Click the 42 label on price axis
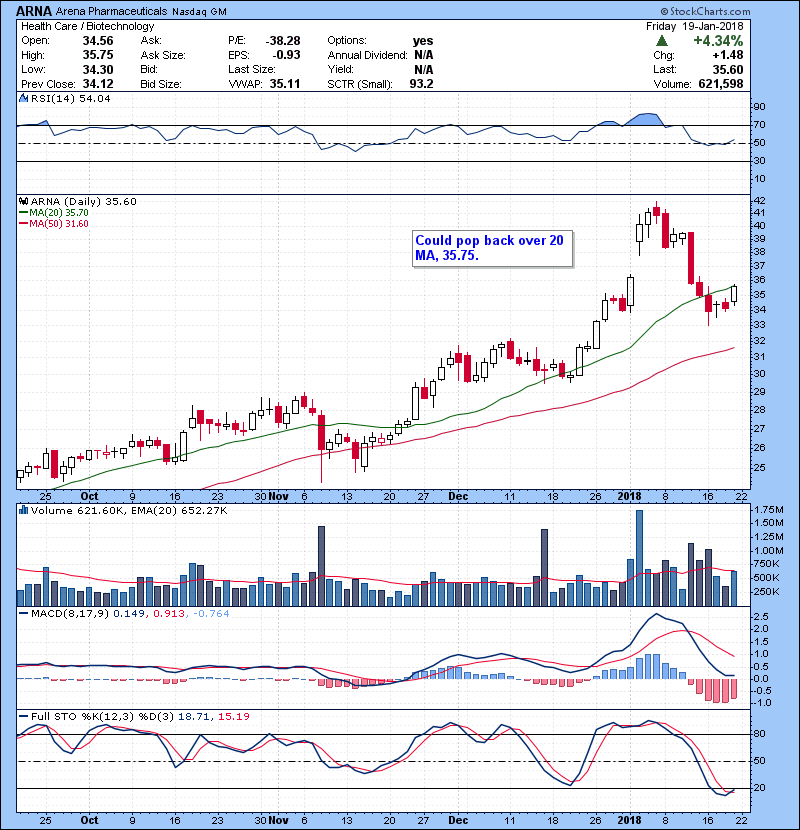The image size is (800, 830). click(759, 201)
